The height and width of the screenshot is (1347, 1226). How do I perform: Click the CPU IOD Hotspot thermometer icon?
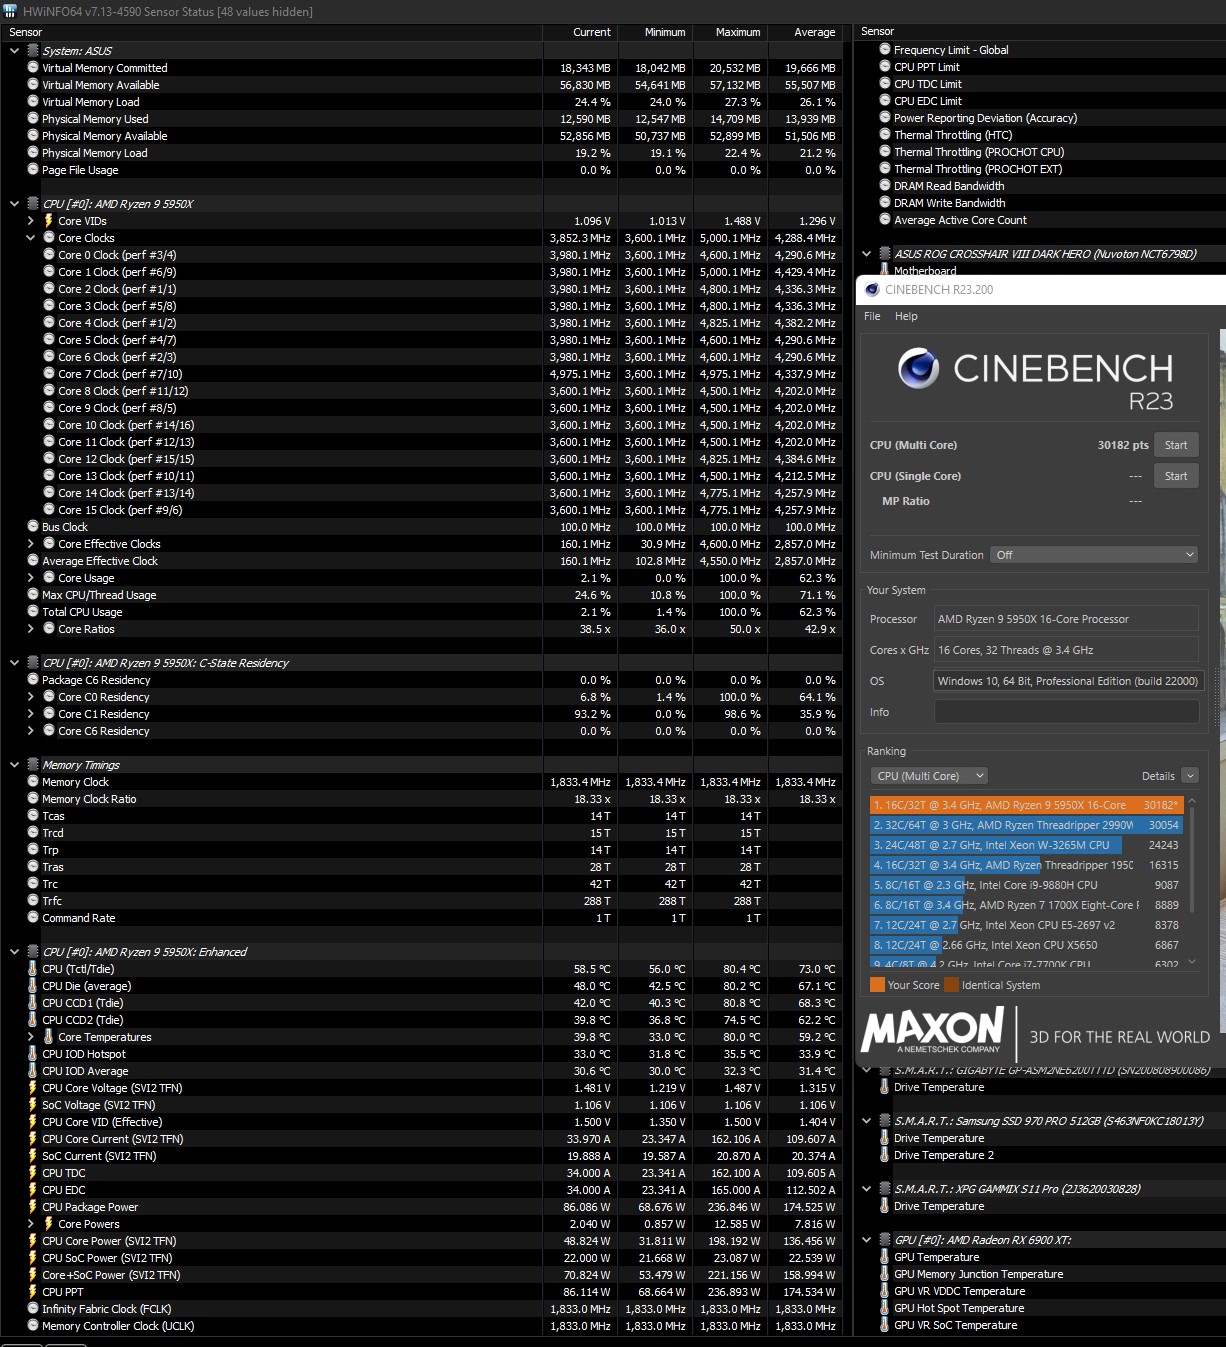click(x=33, y=1054)
